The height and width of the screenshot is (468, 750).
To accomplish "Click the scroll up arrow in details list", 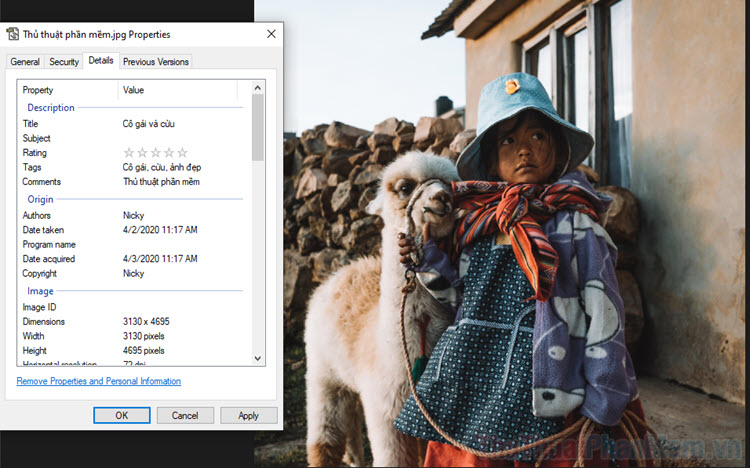I will (x=258, y=88).
